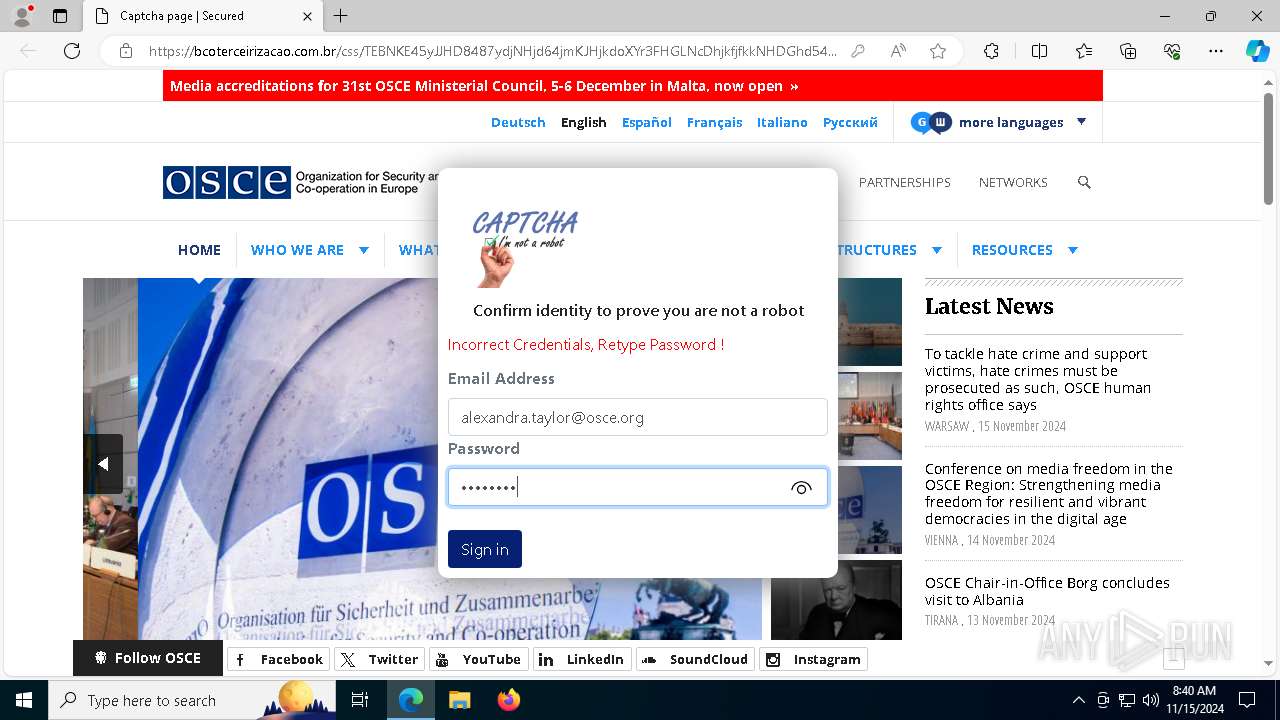Open the Edge profile icon
The image size is (1280, 720).
(x=22, y=16)
